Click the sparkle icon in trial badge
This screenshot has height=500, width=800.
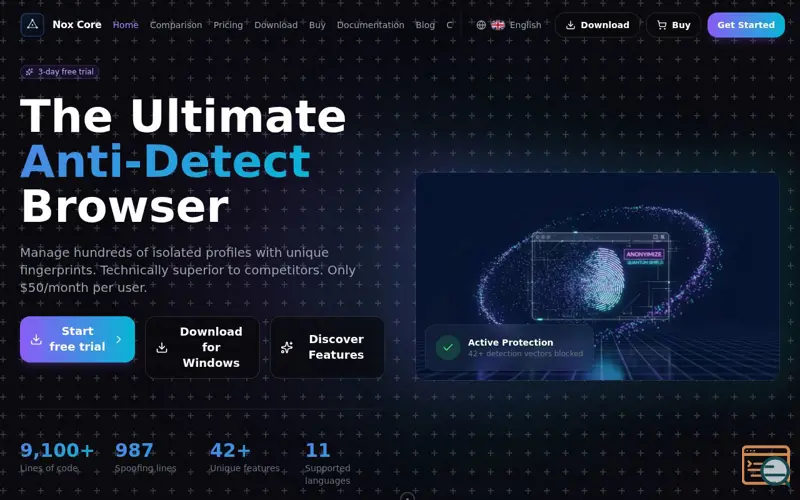coord(30,72)
